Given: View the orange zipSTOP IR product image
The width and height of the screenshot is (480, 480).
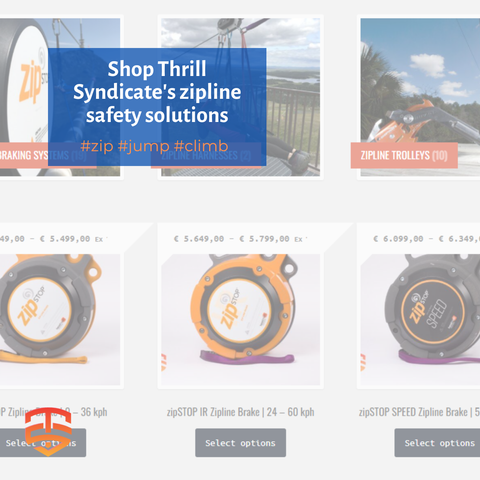Looking at the screenshot, I should [x=240, y=320].
